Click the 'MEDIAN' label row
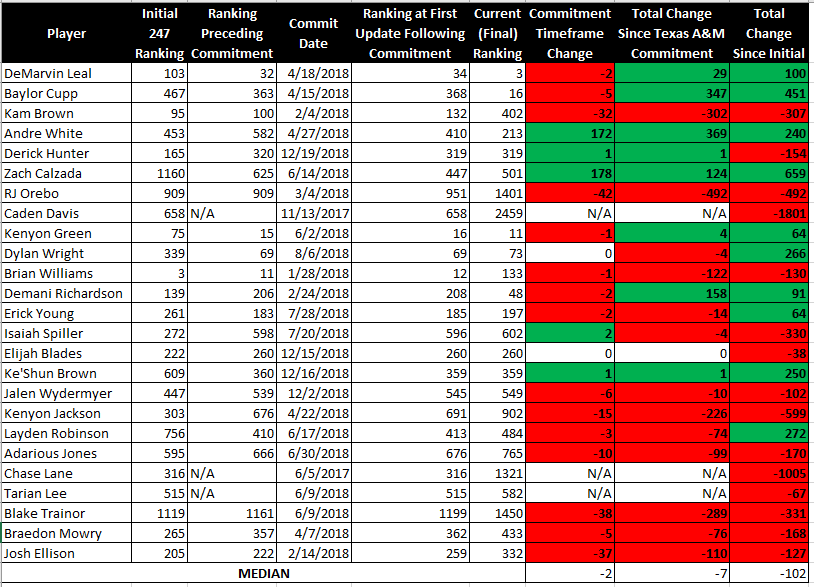This screenshot has width=814, height=587. (x=264, y=574)
